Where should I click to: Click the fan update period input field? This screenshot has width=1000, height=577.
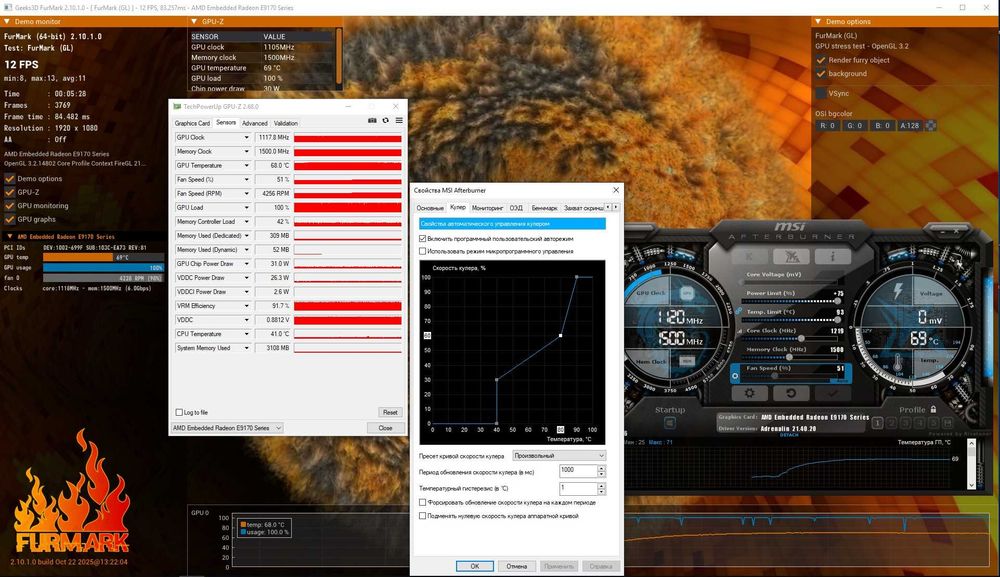578,471
